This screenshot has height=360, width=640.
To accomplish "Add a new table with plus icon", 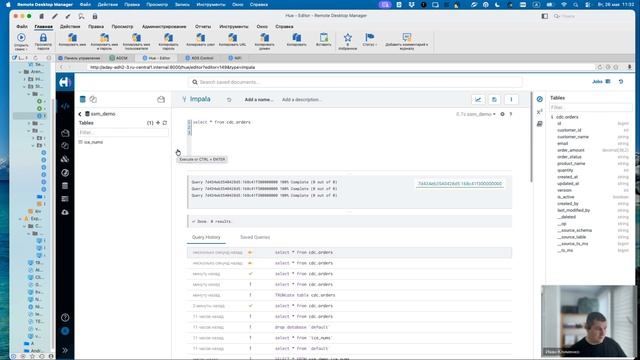I will click(158, 123).
